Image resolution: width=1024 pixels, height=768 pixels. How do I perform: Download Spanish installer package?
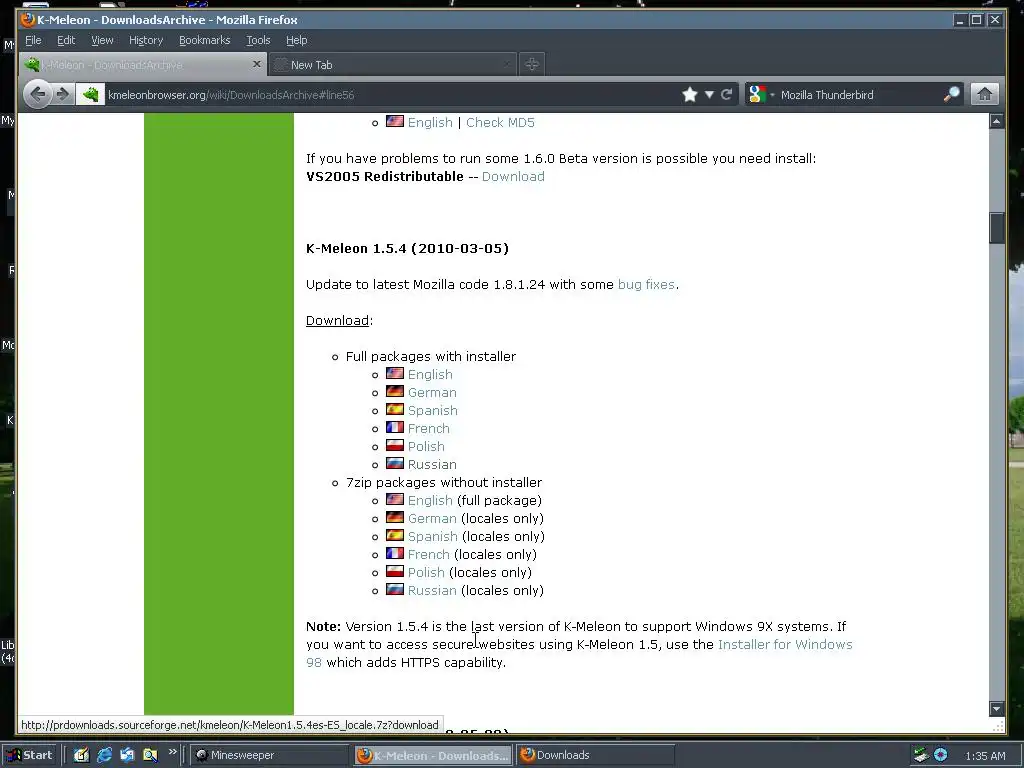433,410
